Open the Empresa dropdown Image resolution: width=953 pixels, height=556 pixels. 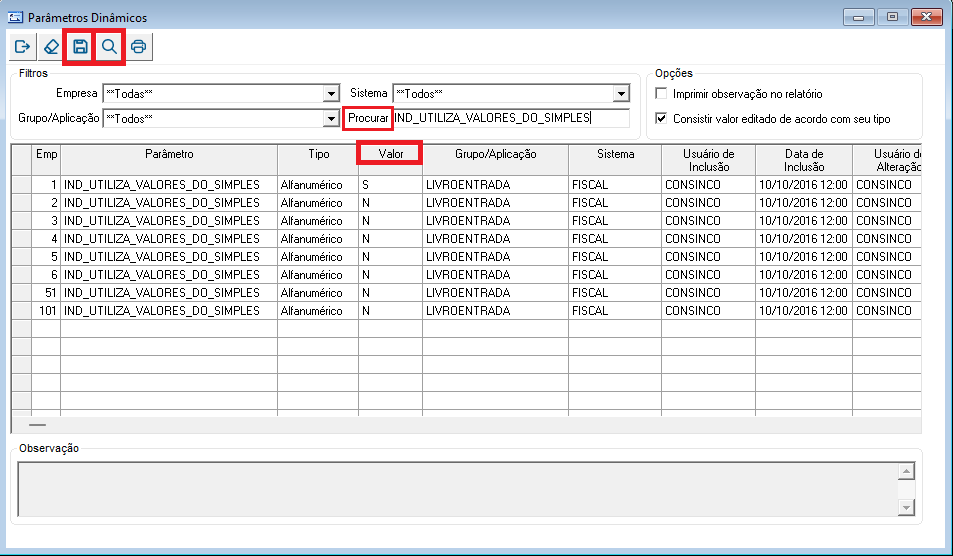tap(331, 94)
